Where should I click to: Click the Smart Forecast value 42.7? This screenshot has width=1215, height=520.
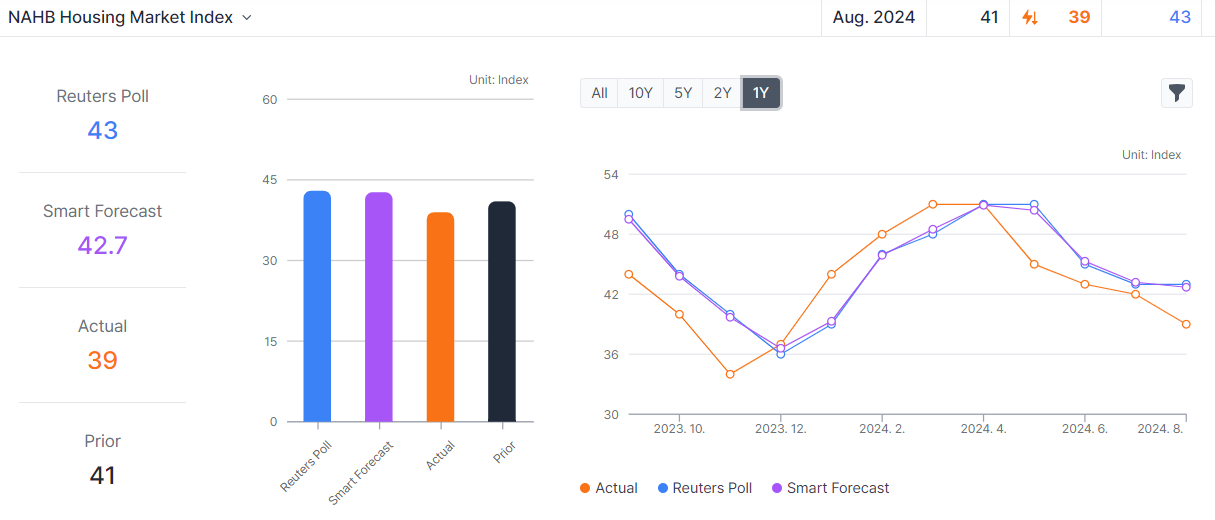(x=102, y=245)
